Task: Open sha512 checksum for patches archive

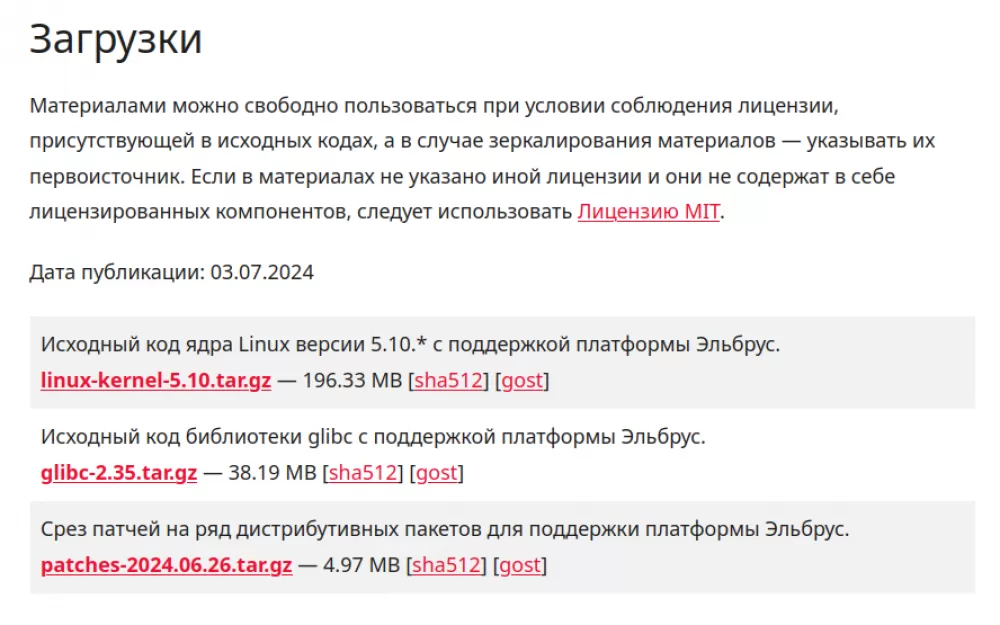Action: pos(446,565)
